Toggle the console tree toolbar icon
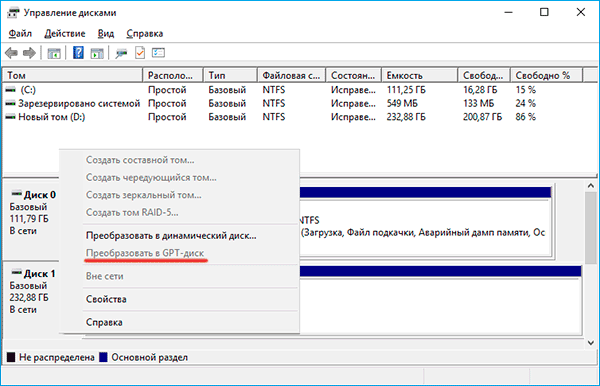This screenshot has height=386, width=600. click(x=54, y=53)
